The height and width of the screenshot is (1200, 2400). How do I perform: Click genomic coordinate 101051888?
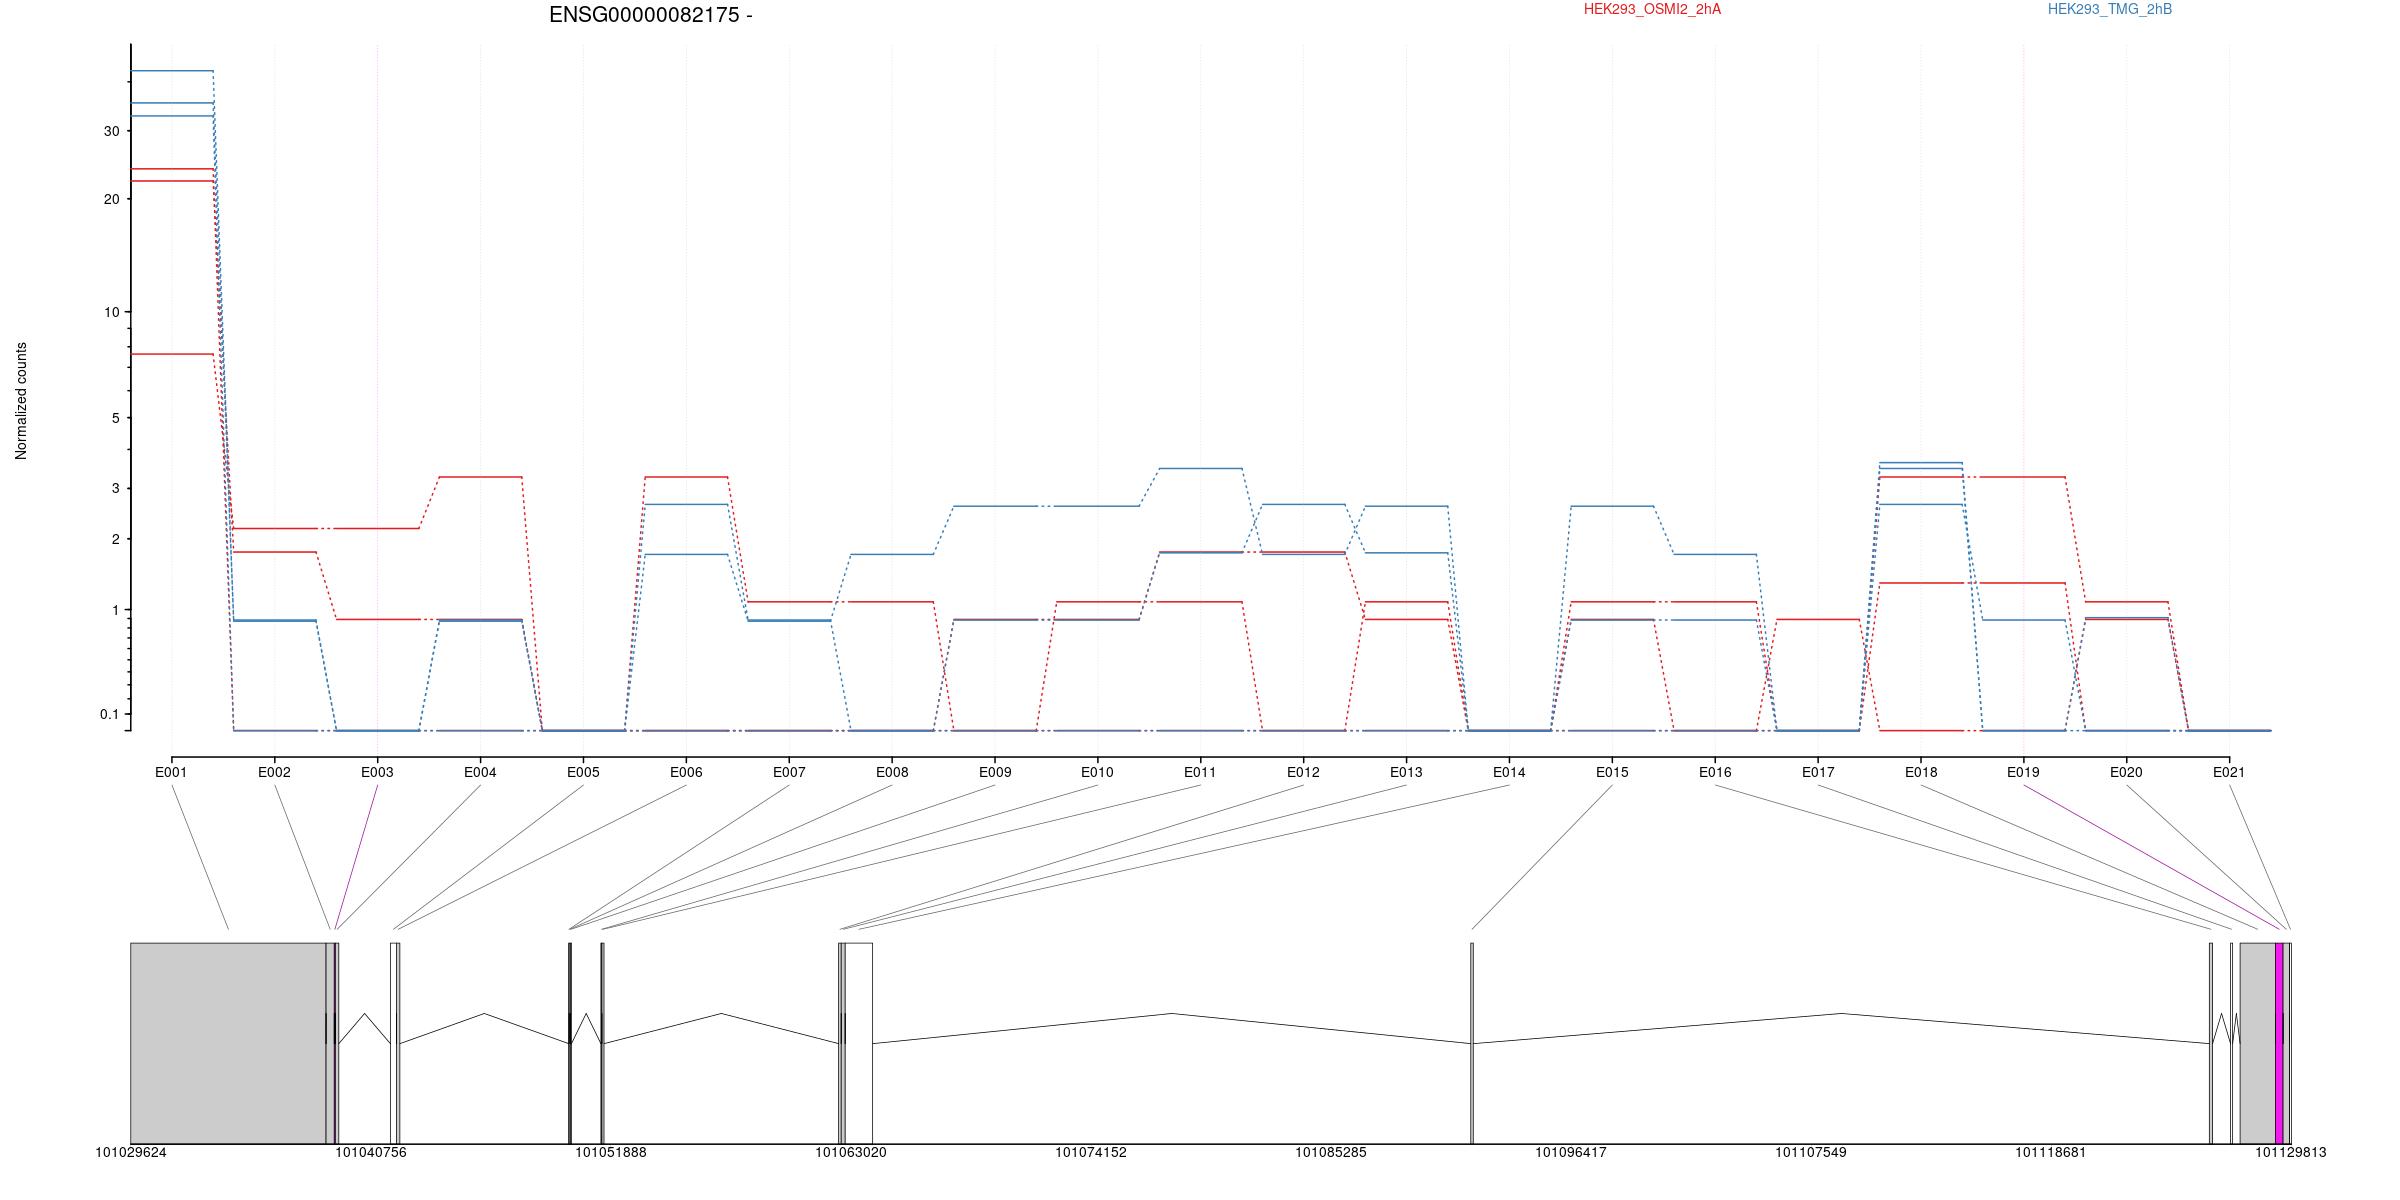611,1153
